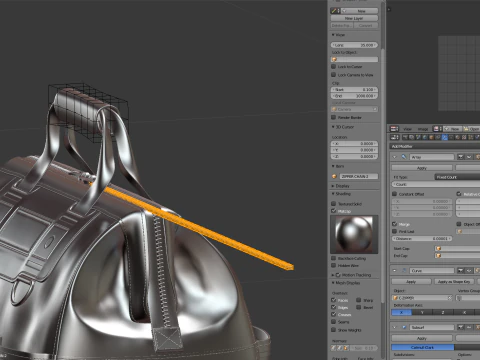Viewport: 480px width, 360px height.
Task: Toggle Array modifier render visibility camera icon
Action: click(461, 157)
